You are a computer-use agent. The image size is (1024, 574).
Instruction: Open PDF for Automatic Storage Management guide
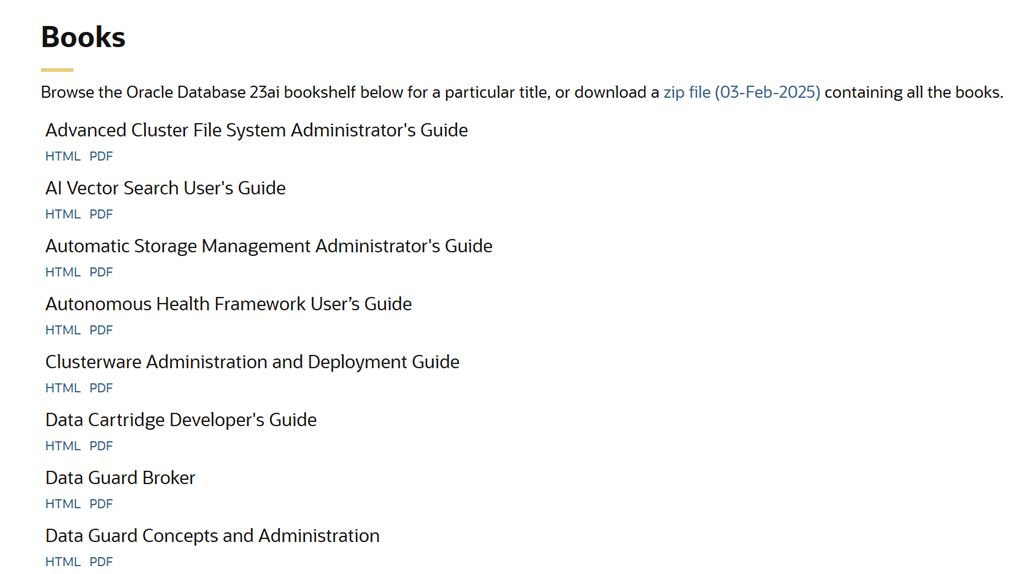(x=101, y=272)
